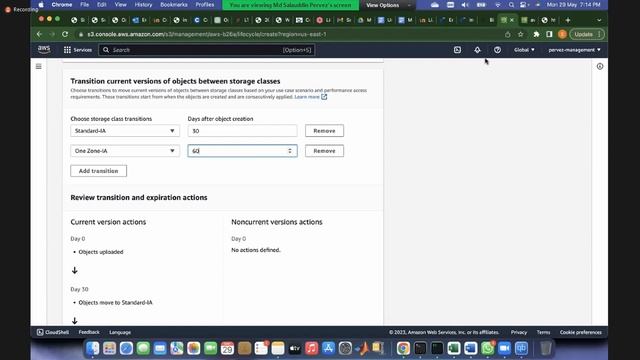The width and height of the screenshot is (640, 360).
Task: Reload the page in Chrome
Action: coord(65,34)
